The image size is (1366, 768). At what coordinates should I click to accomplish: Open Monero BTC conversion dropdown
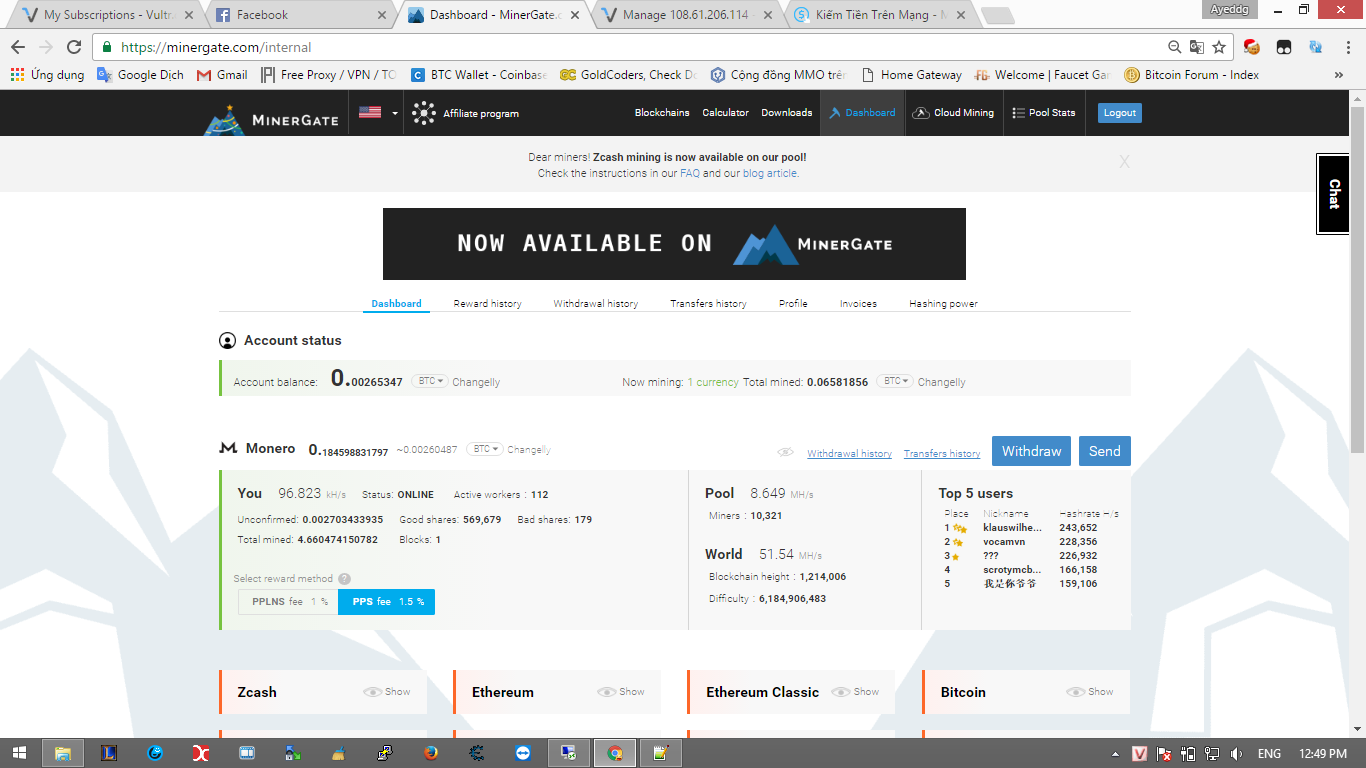pyautogui.click(x=486, y=450)
